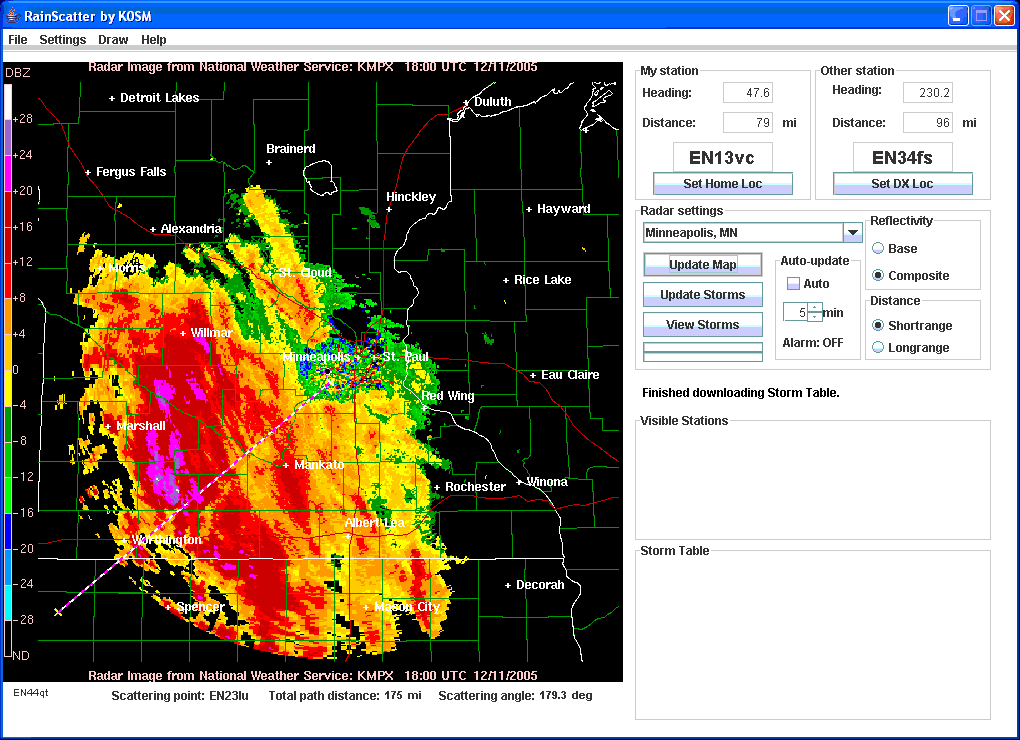
Task: Decrease auto-update minutes with down arrow
Action: (x=815, y=317)
